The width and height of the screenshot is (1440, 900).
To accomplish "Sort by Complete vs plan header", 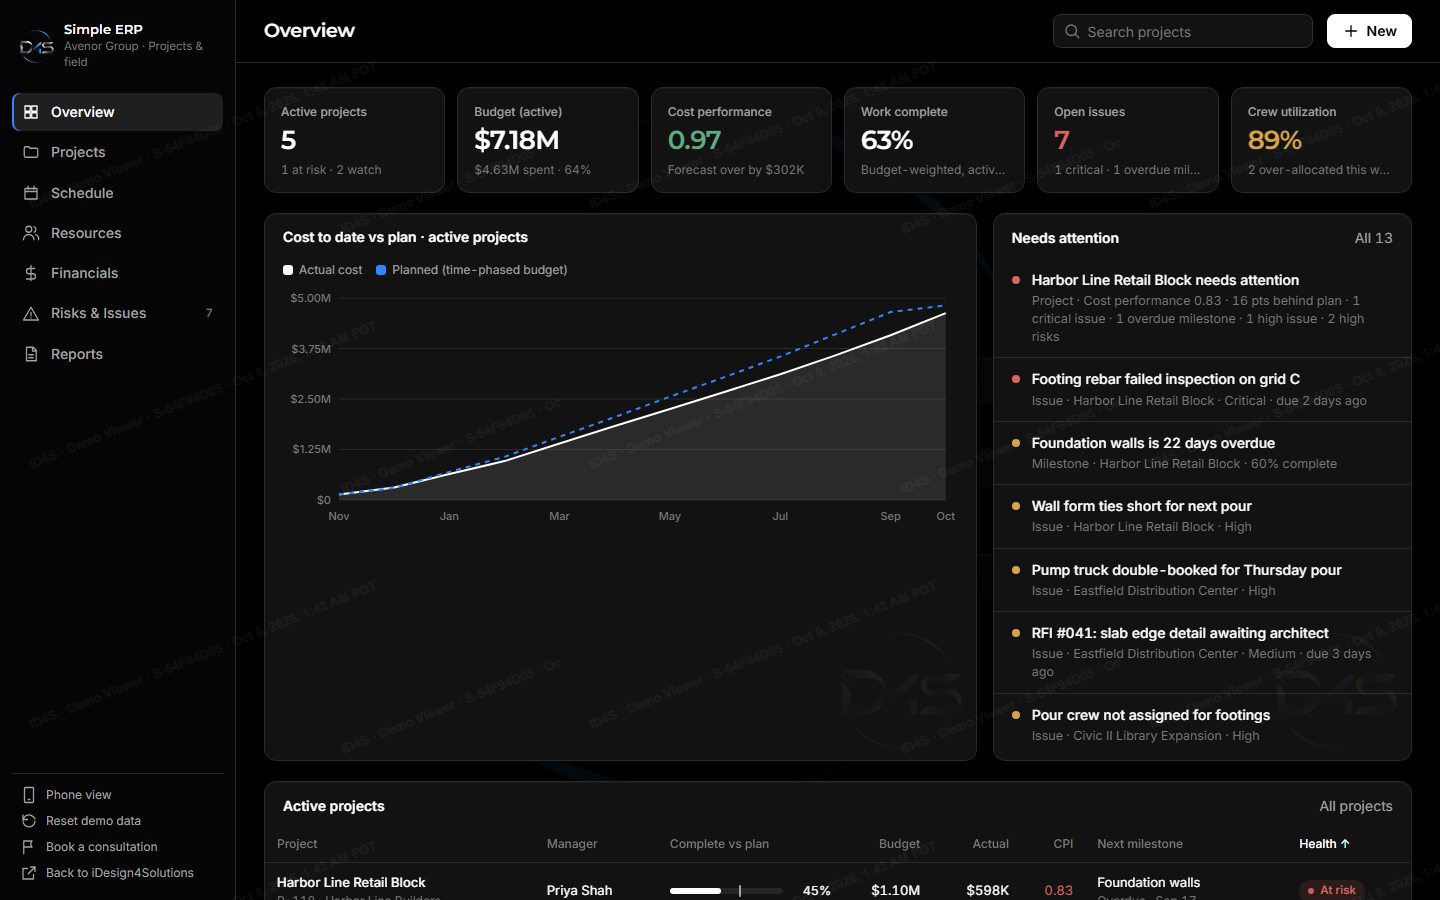I will [x=719, y=844].
